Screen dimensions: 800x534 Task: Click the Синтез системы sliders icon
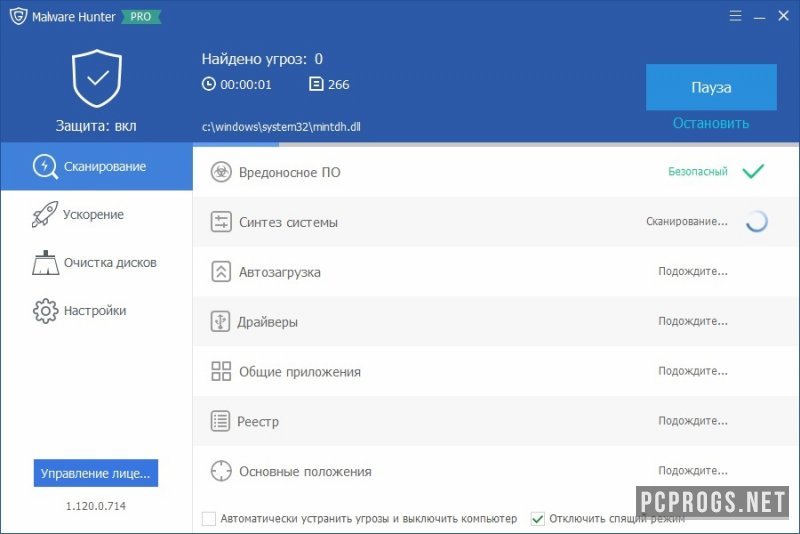(x=221, y=222)
